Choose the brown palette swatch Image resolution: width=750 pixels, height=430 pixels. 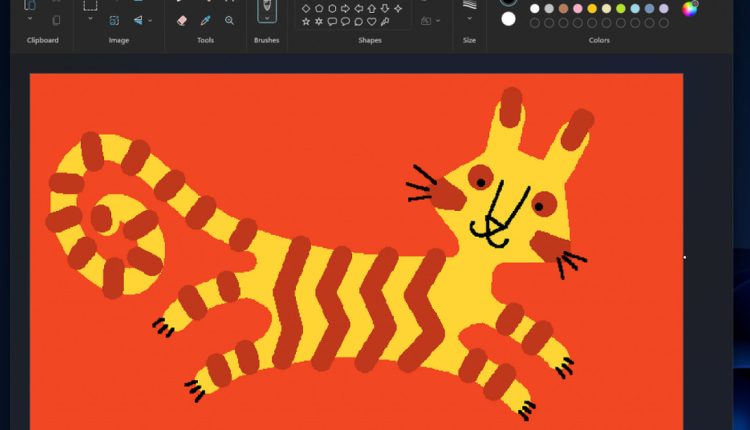[x=563, y=9]
